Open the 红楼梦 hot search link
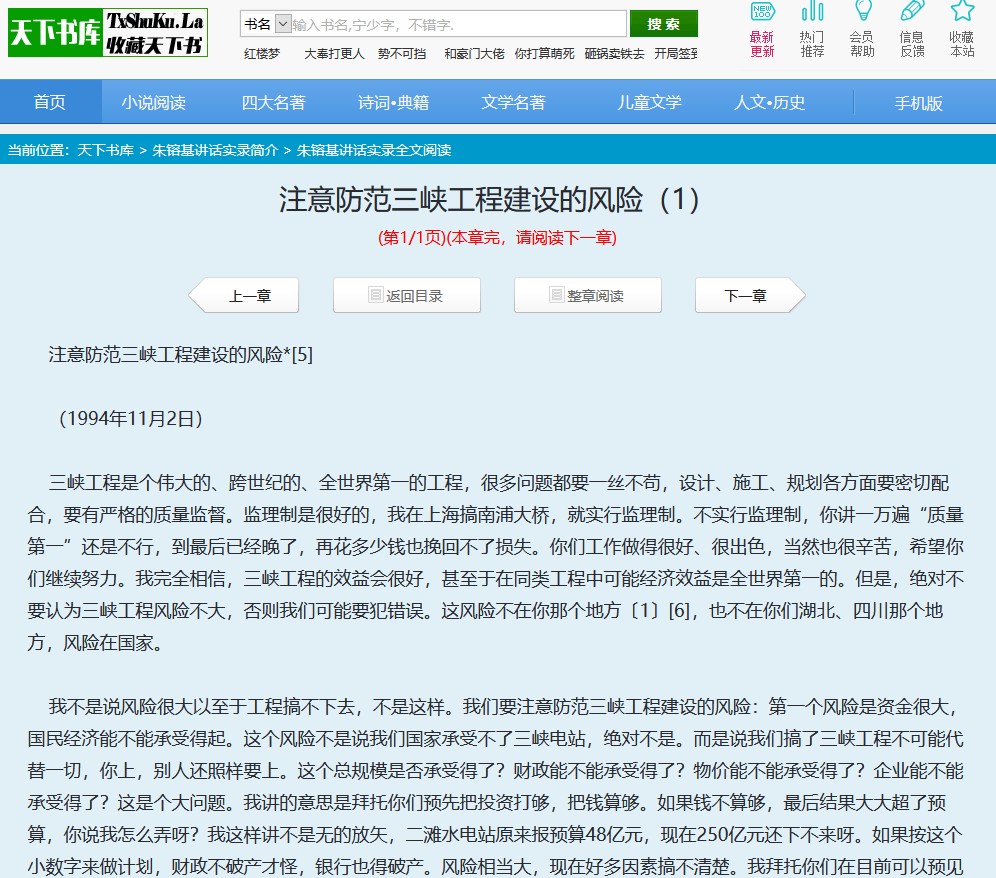Screen dimensions: 996x878 [262, 54]
